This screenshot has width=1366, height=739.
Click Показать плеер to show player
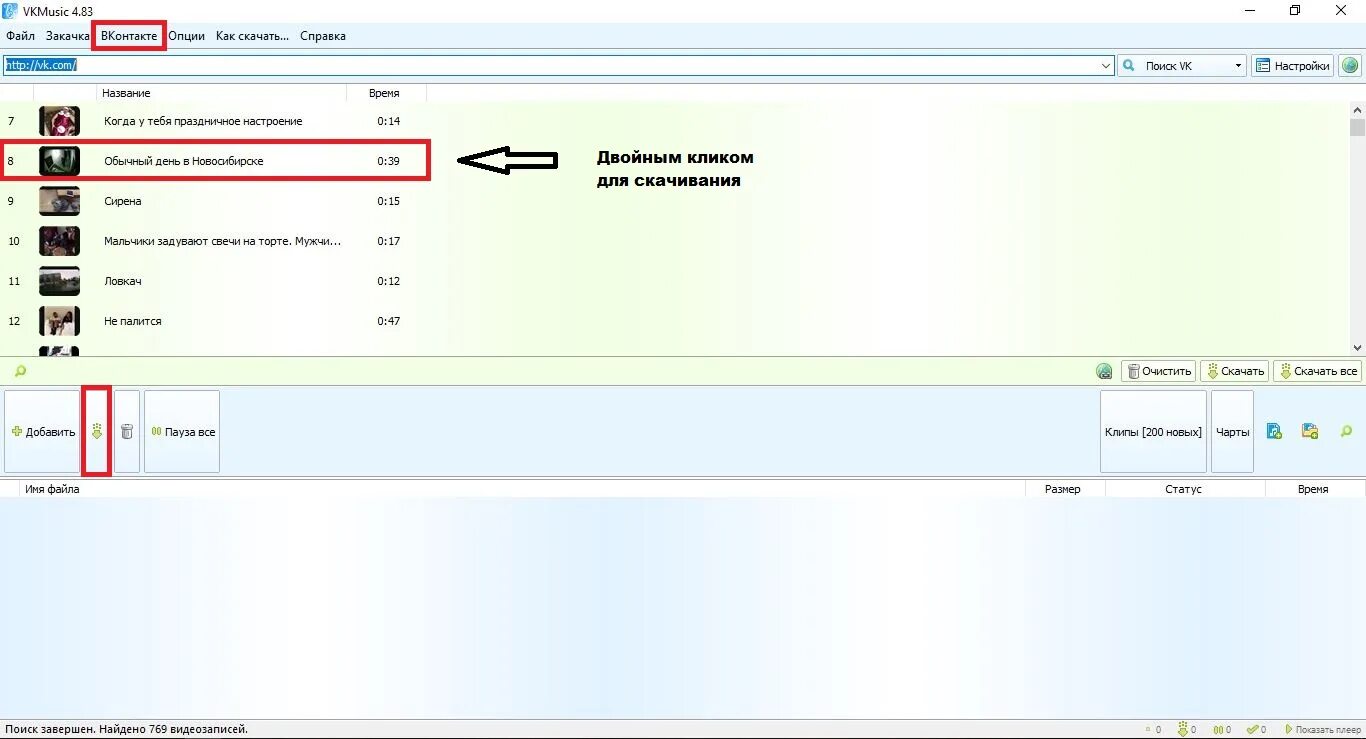coord(1323,729)
